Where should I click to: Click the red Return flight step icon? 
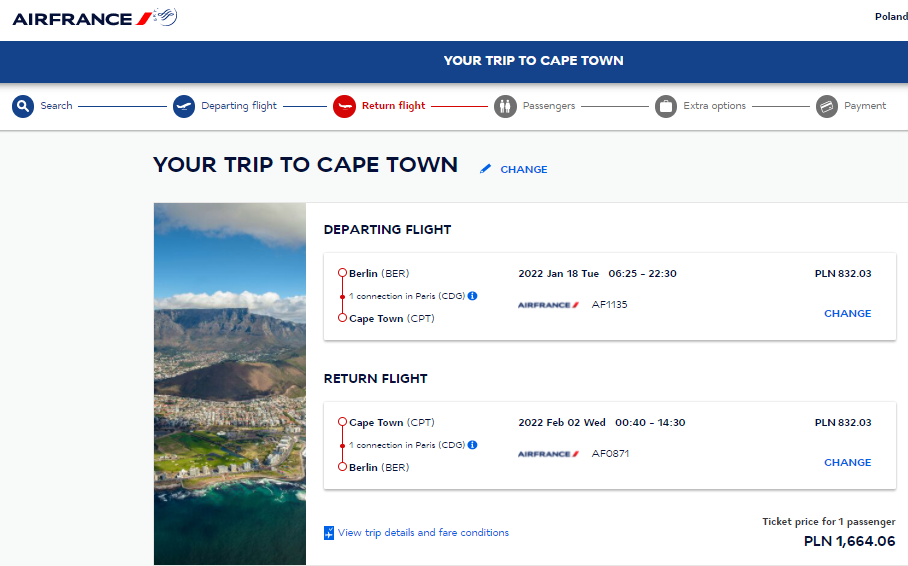click(x=345, y=107)
